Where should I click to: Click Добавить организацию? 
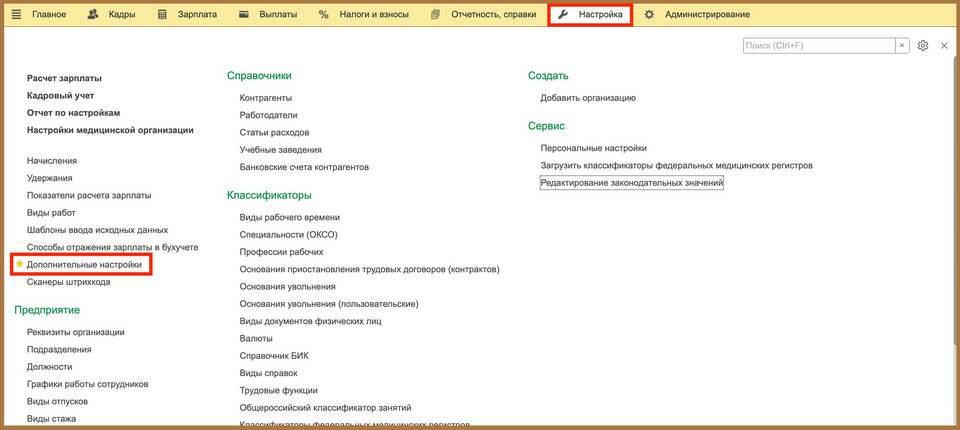[588, 98]
